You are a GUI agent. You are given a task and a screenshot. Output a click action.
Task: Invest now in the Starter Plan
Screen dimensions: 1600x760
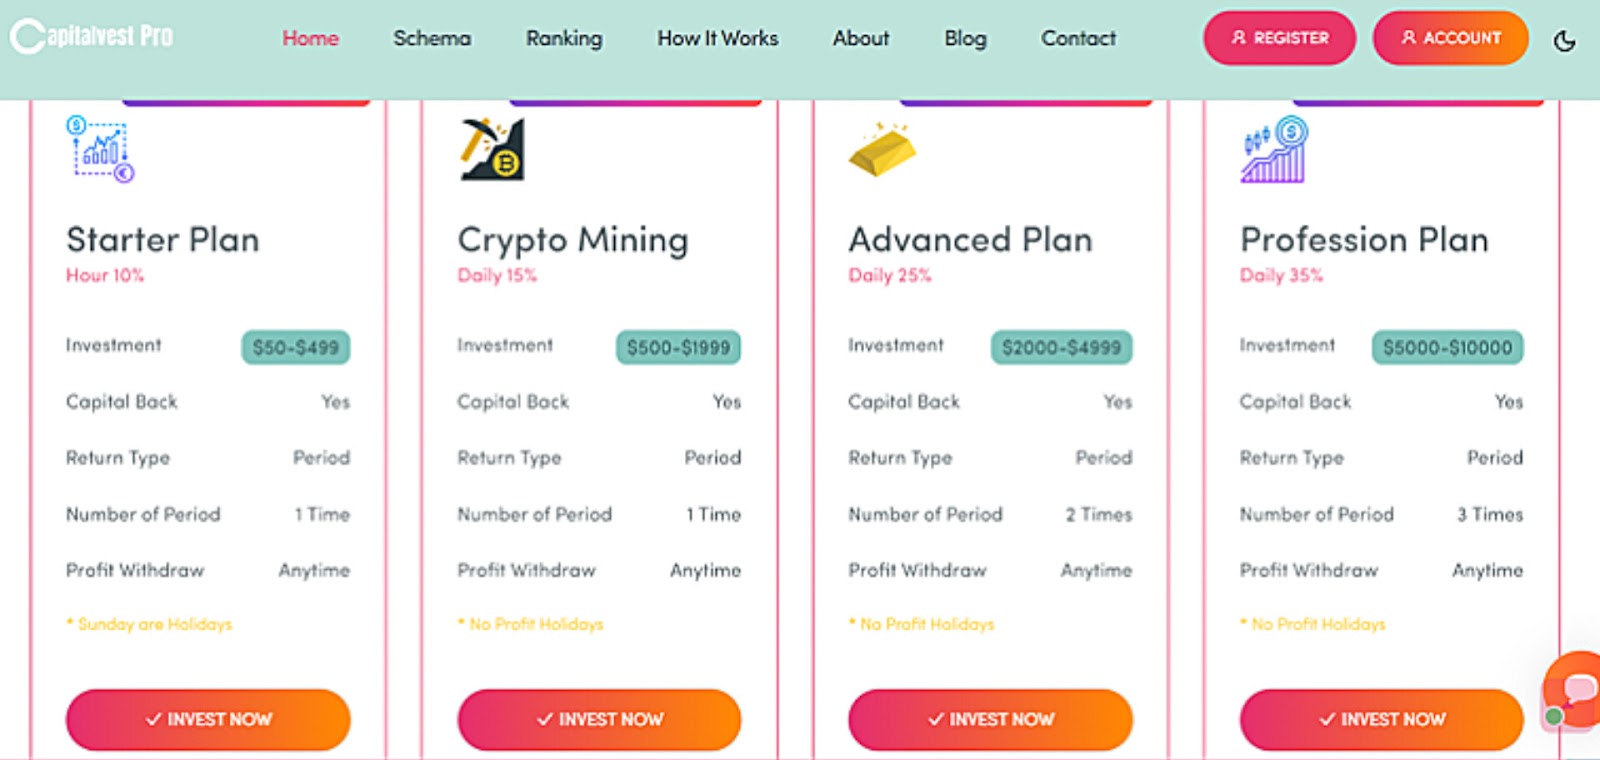click(208, 719)
